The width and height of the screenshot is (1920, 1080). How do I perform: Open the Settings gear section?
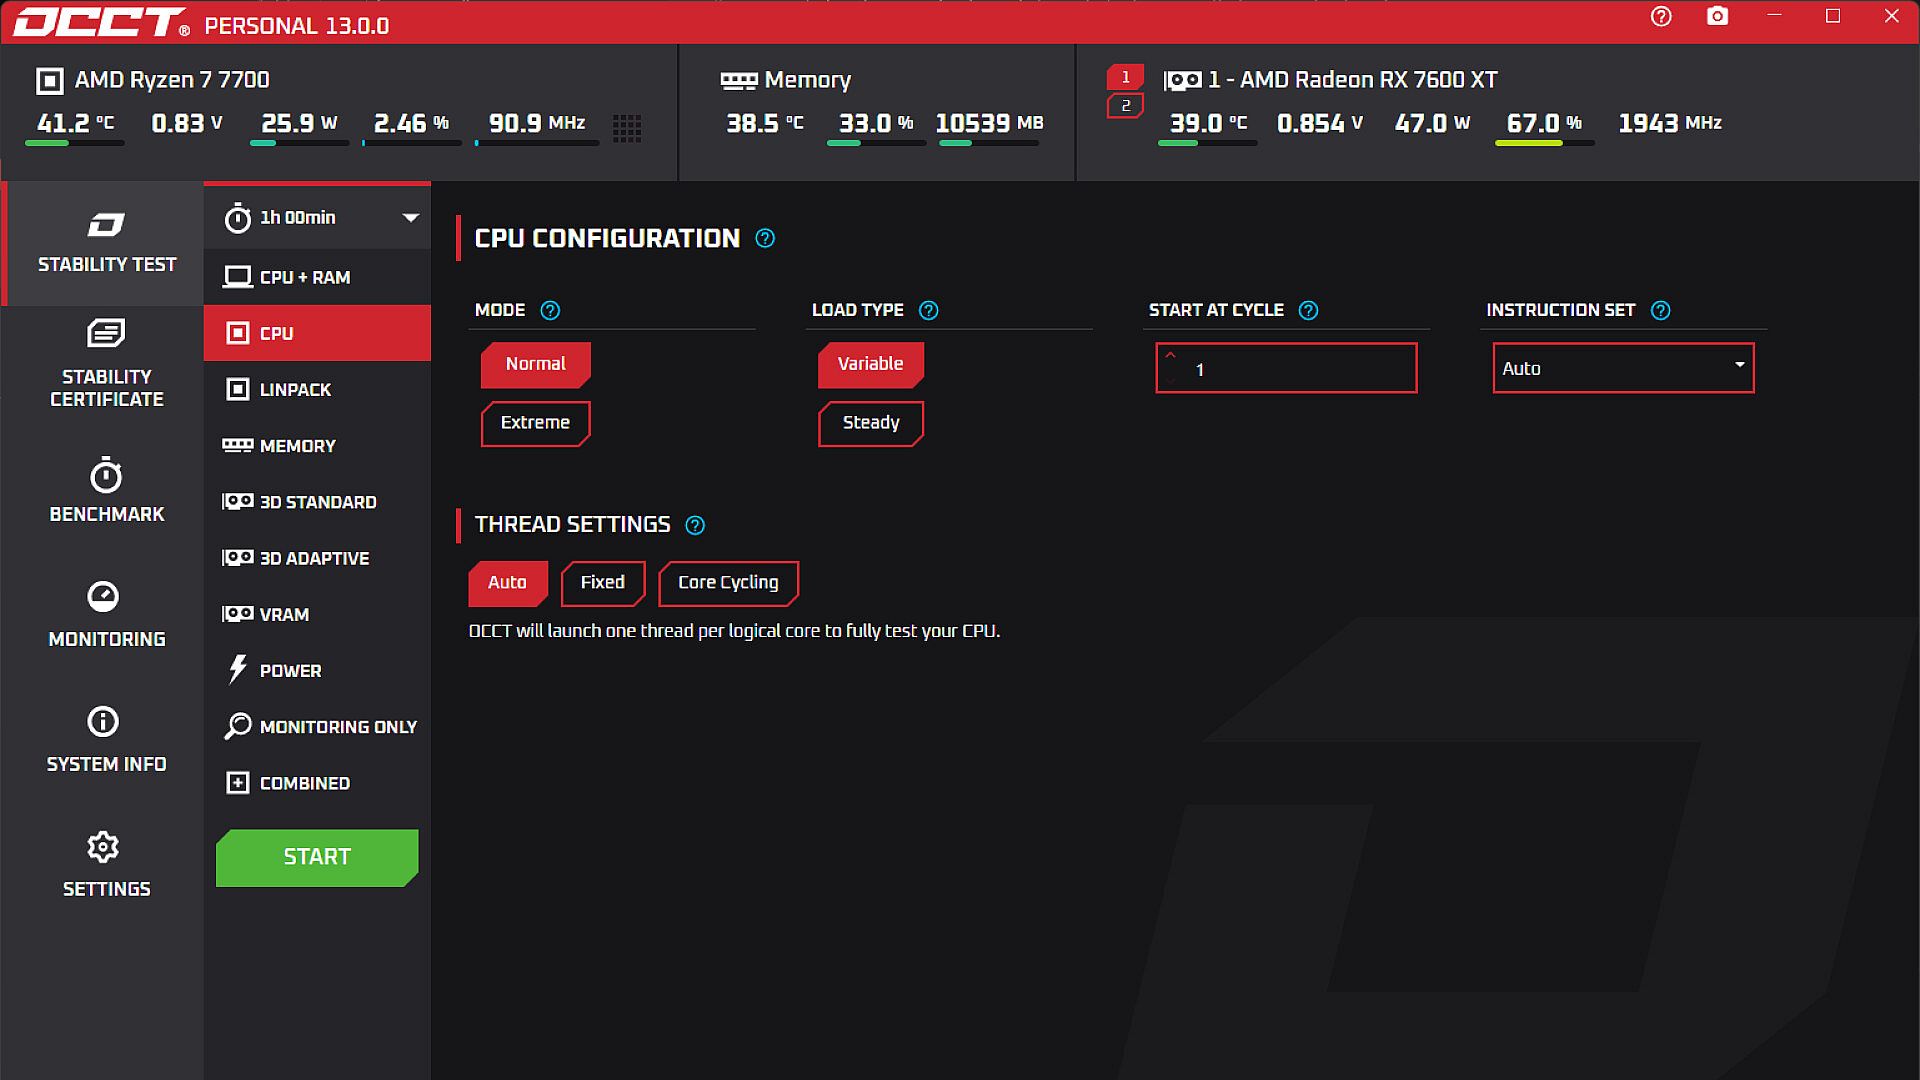click(x=106, y=864)
